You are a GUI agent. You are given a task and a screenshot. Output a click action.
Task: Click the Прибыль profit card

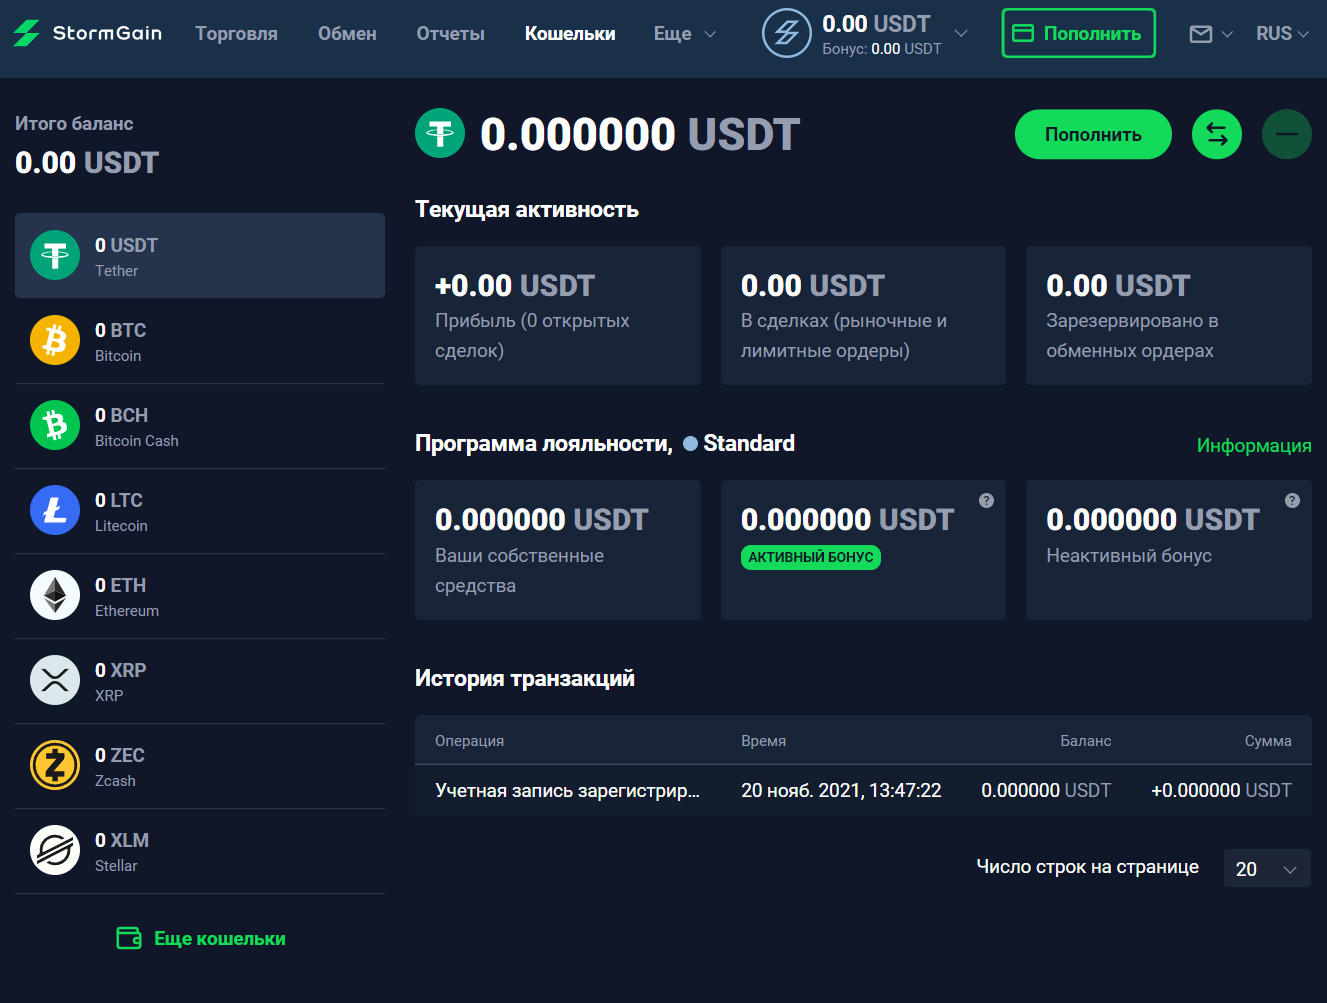click(558, 315)
